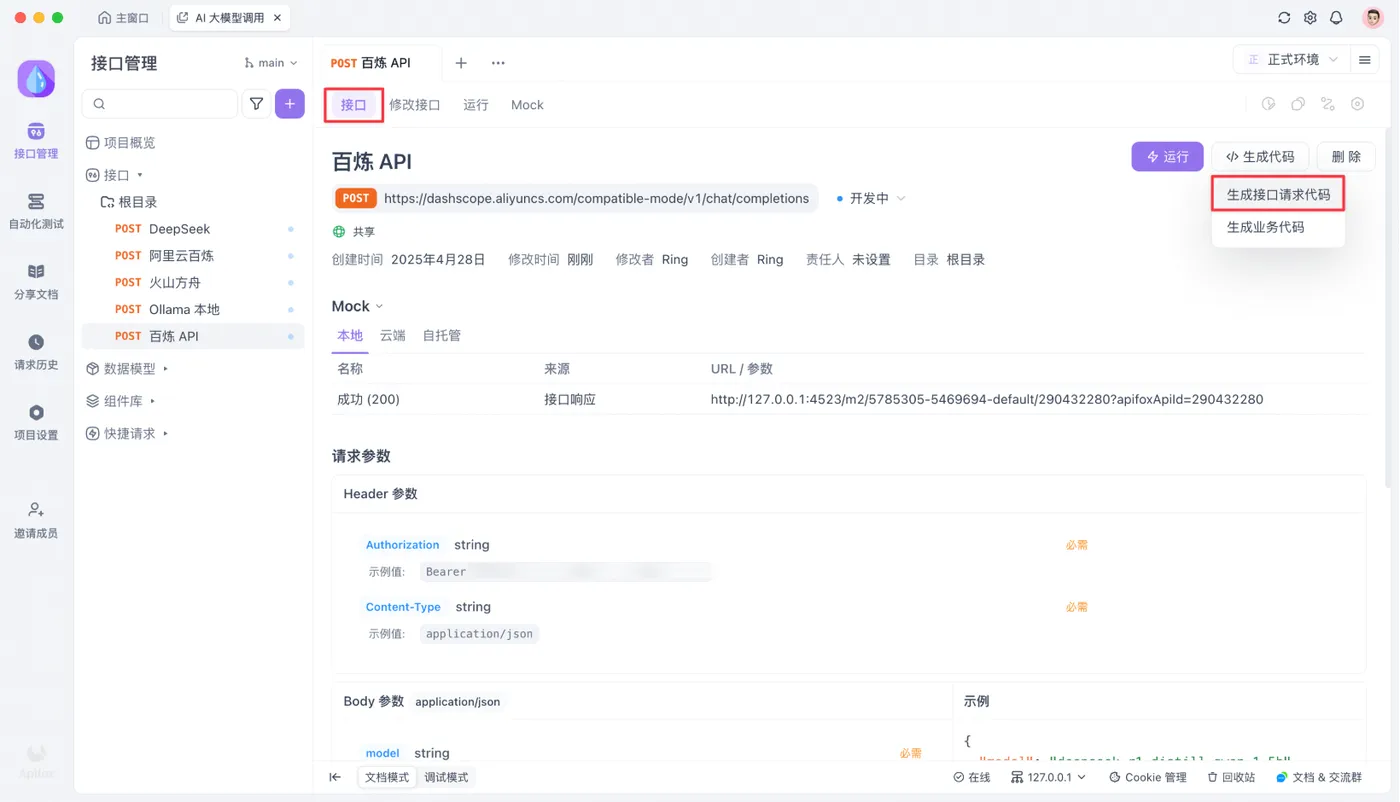Add a new tab with plus icon
The height and width of the screenshot is (802, 1400).
click(x=461, y=63)
